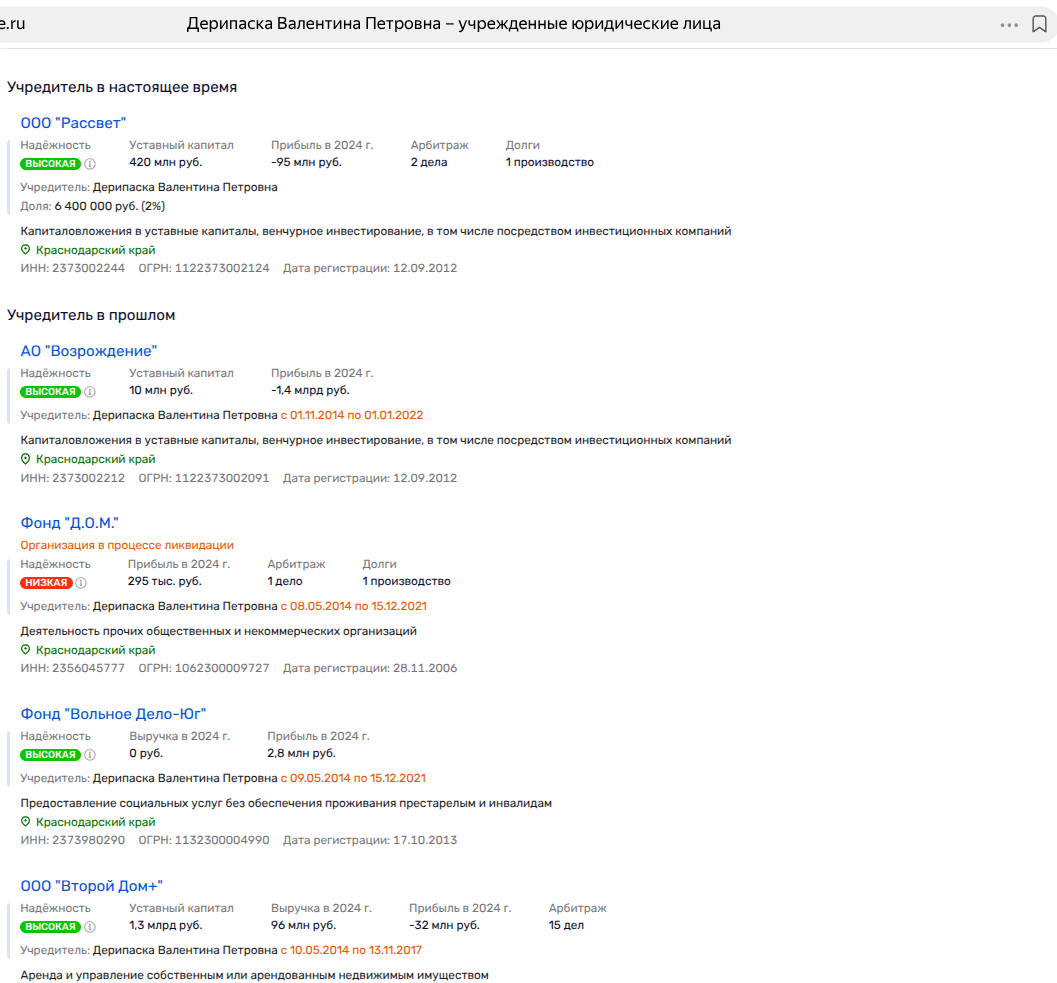Screen dimensions: 1057x983
Task: Open Фонд "Вольное Дело-Юг" link
Action: coord(113,714)
